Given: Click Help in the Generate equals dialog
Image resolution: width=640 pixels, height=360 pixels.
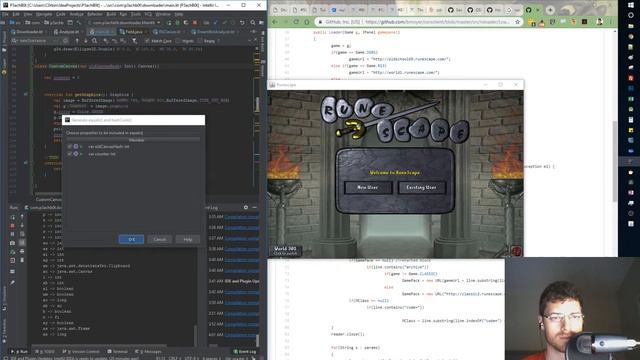Looking at the screenshot, I should pos(187,239).
